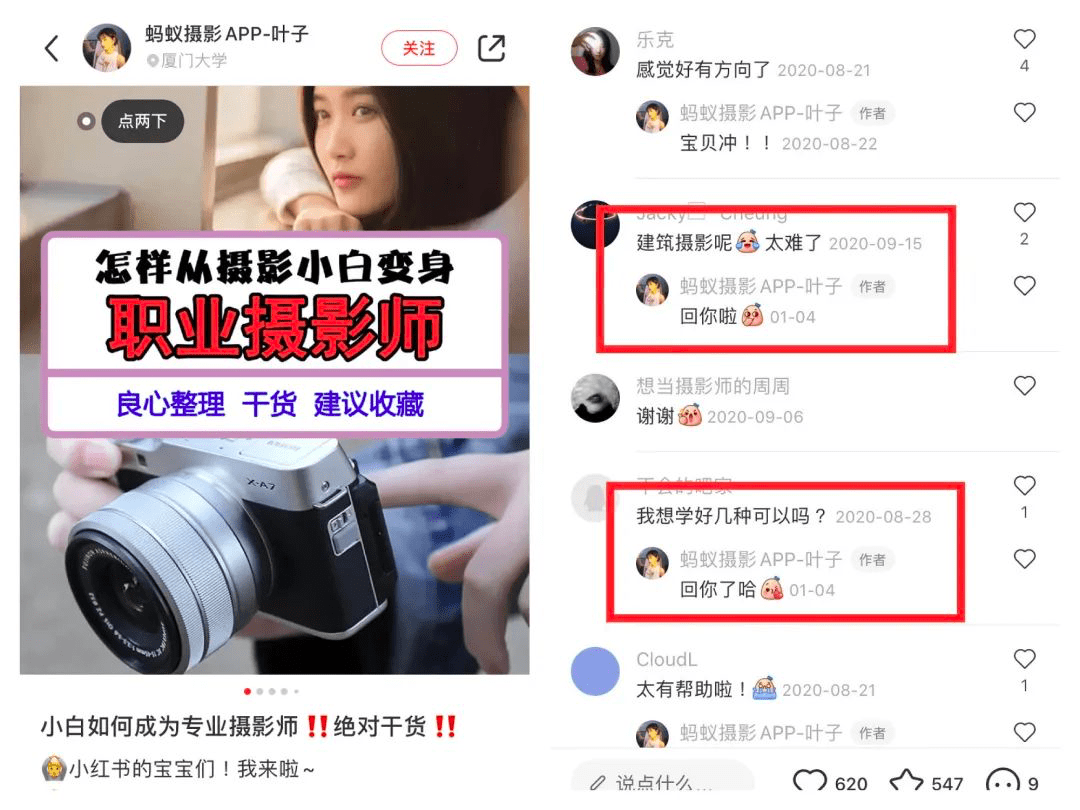Tap the 说点什么 comment input field
Image resolution: width=1080 pixels, height=810 pixels.
coord(663,780)
